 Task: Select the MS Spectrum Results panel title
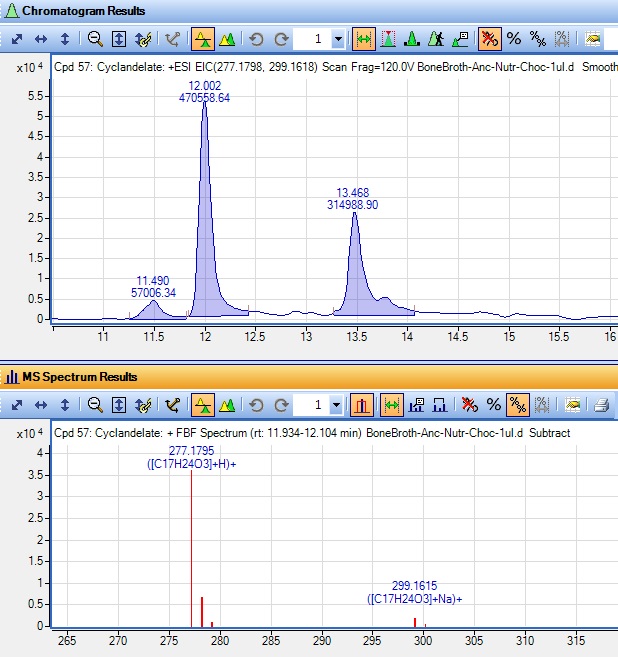[x=79, y=377]
